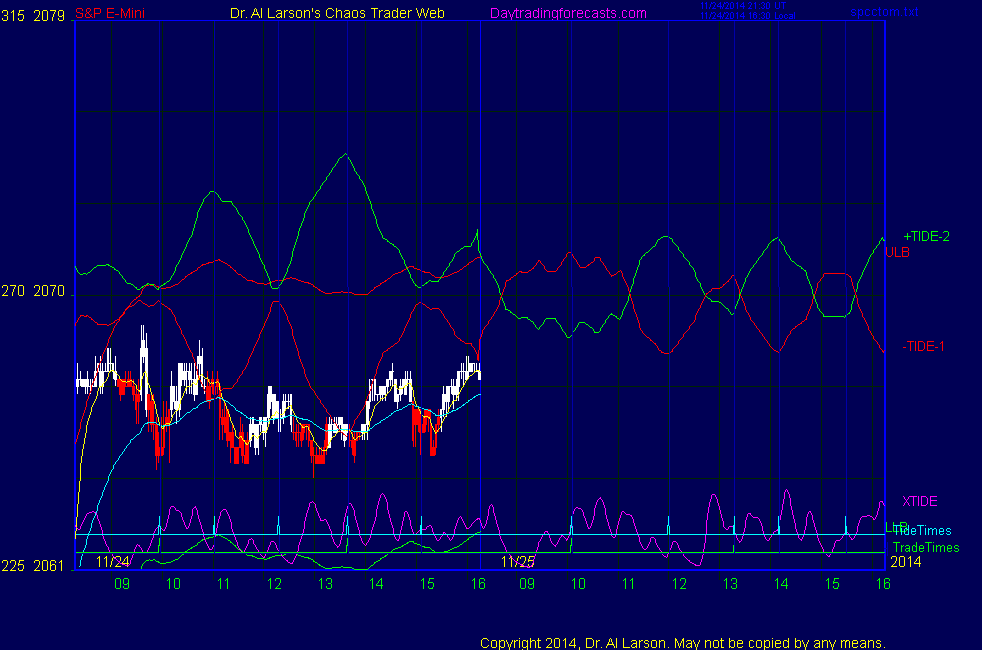Image resolution: width=982 pixels, height=650 pixels.
Task: Click hour label '13' under the 11/25 session
Action: 730,584
